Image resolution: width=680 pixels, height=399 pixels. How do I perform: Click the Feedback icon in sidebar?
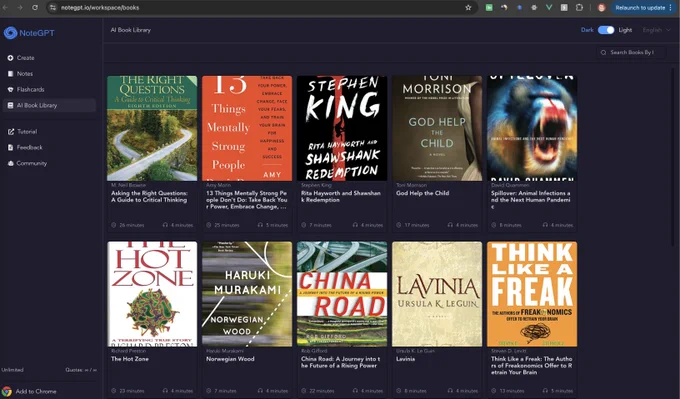(11, 147)
